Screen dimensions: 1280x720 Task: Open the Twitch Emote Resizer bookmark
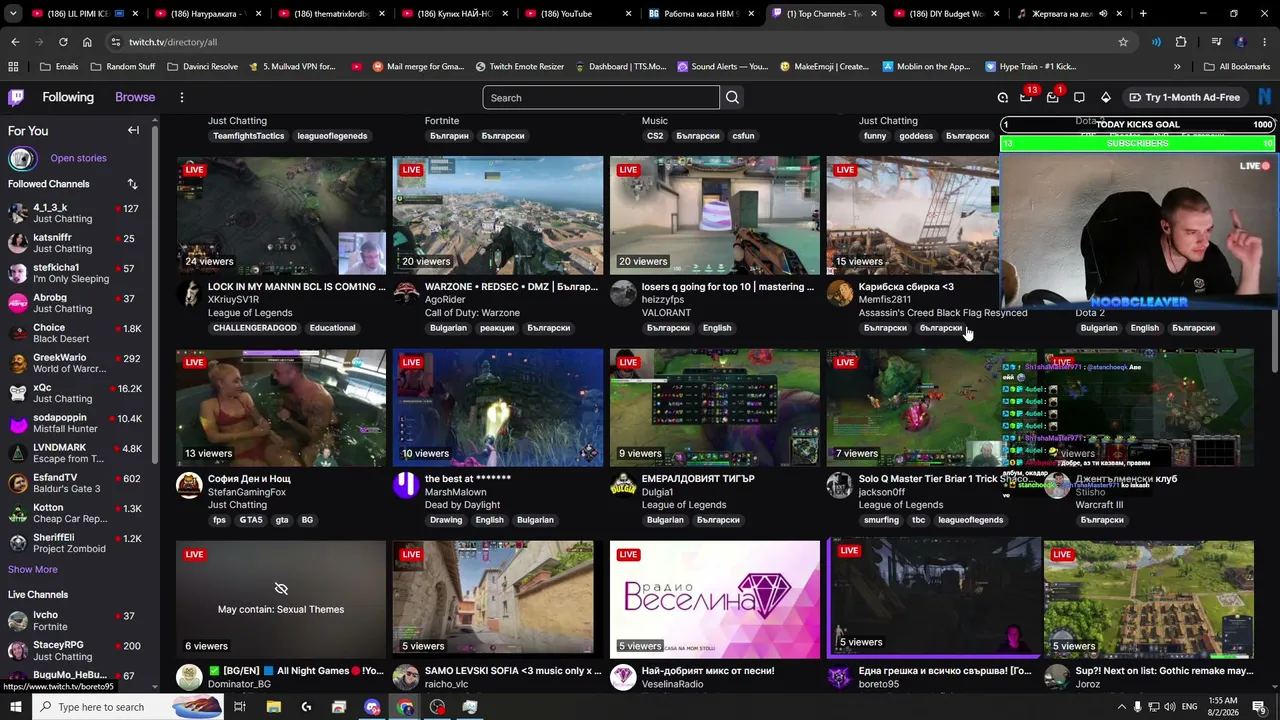520,67
